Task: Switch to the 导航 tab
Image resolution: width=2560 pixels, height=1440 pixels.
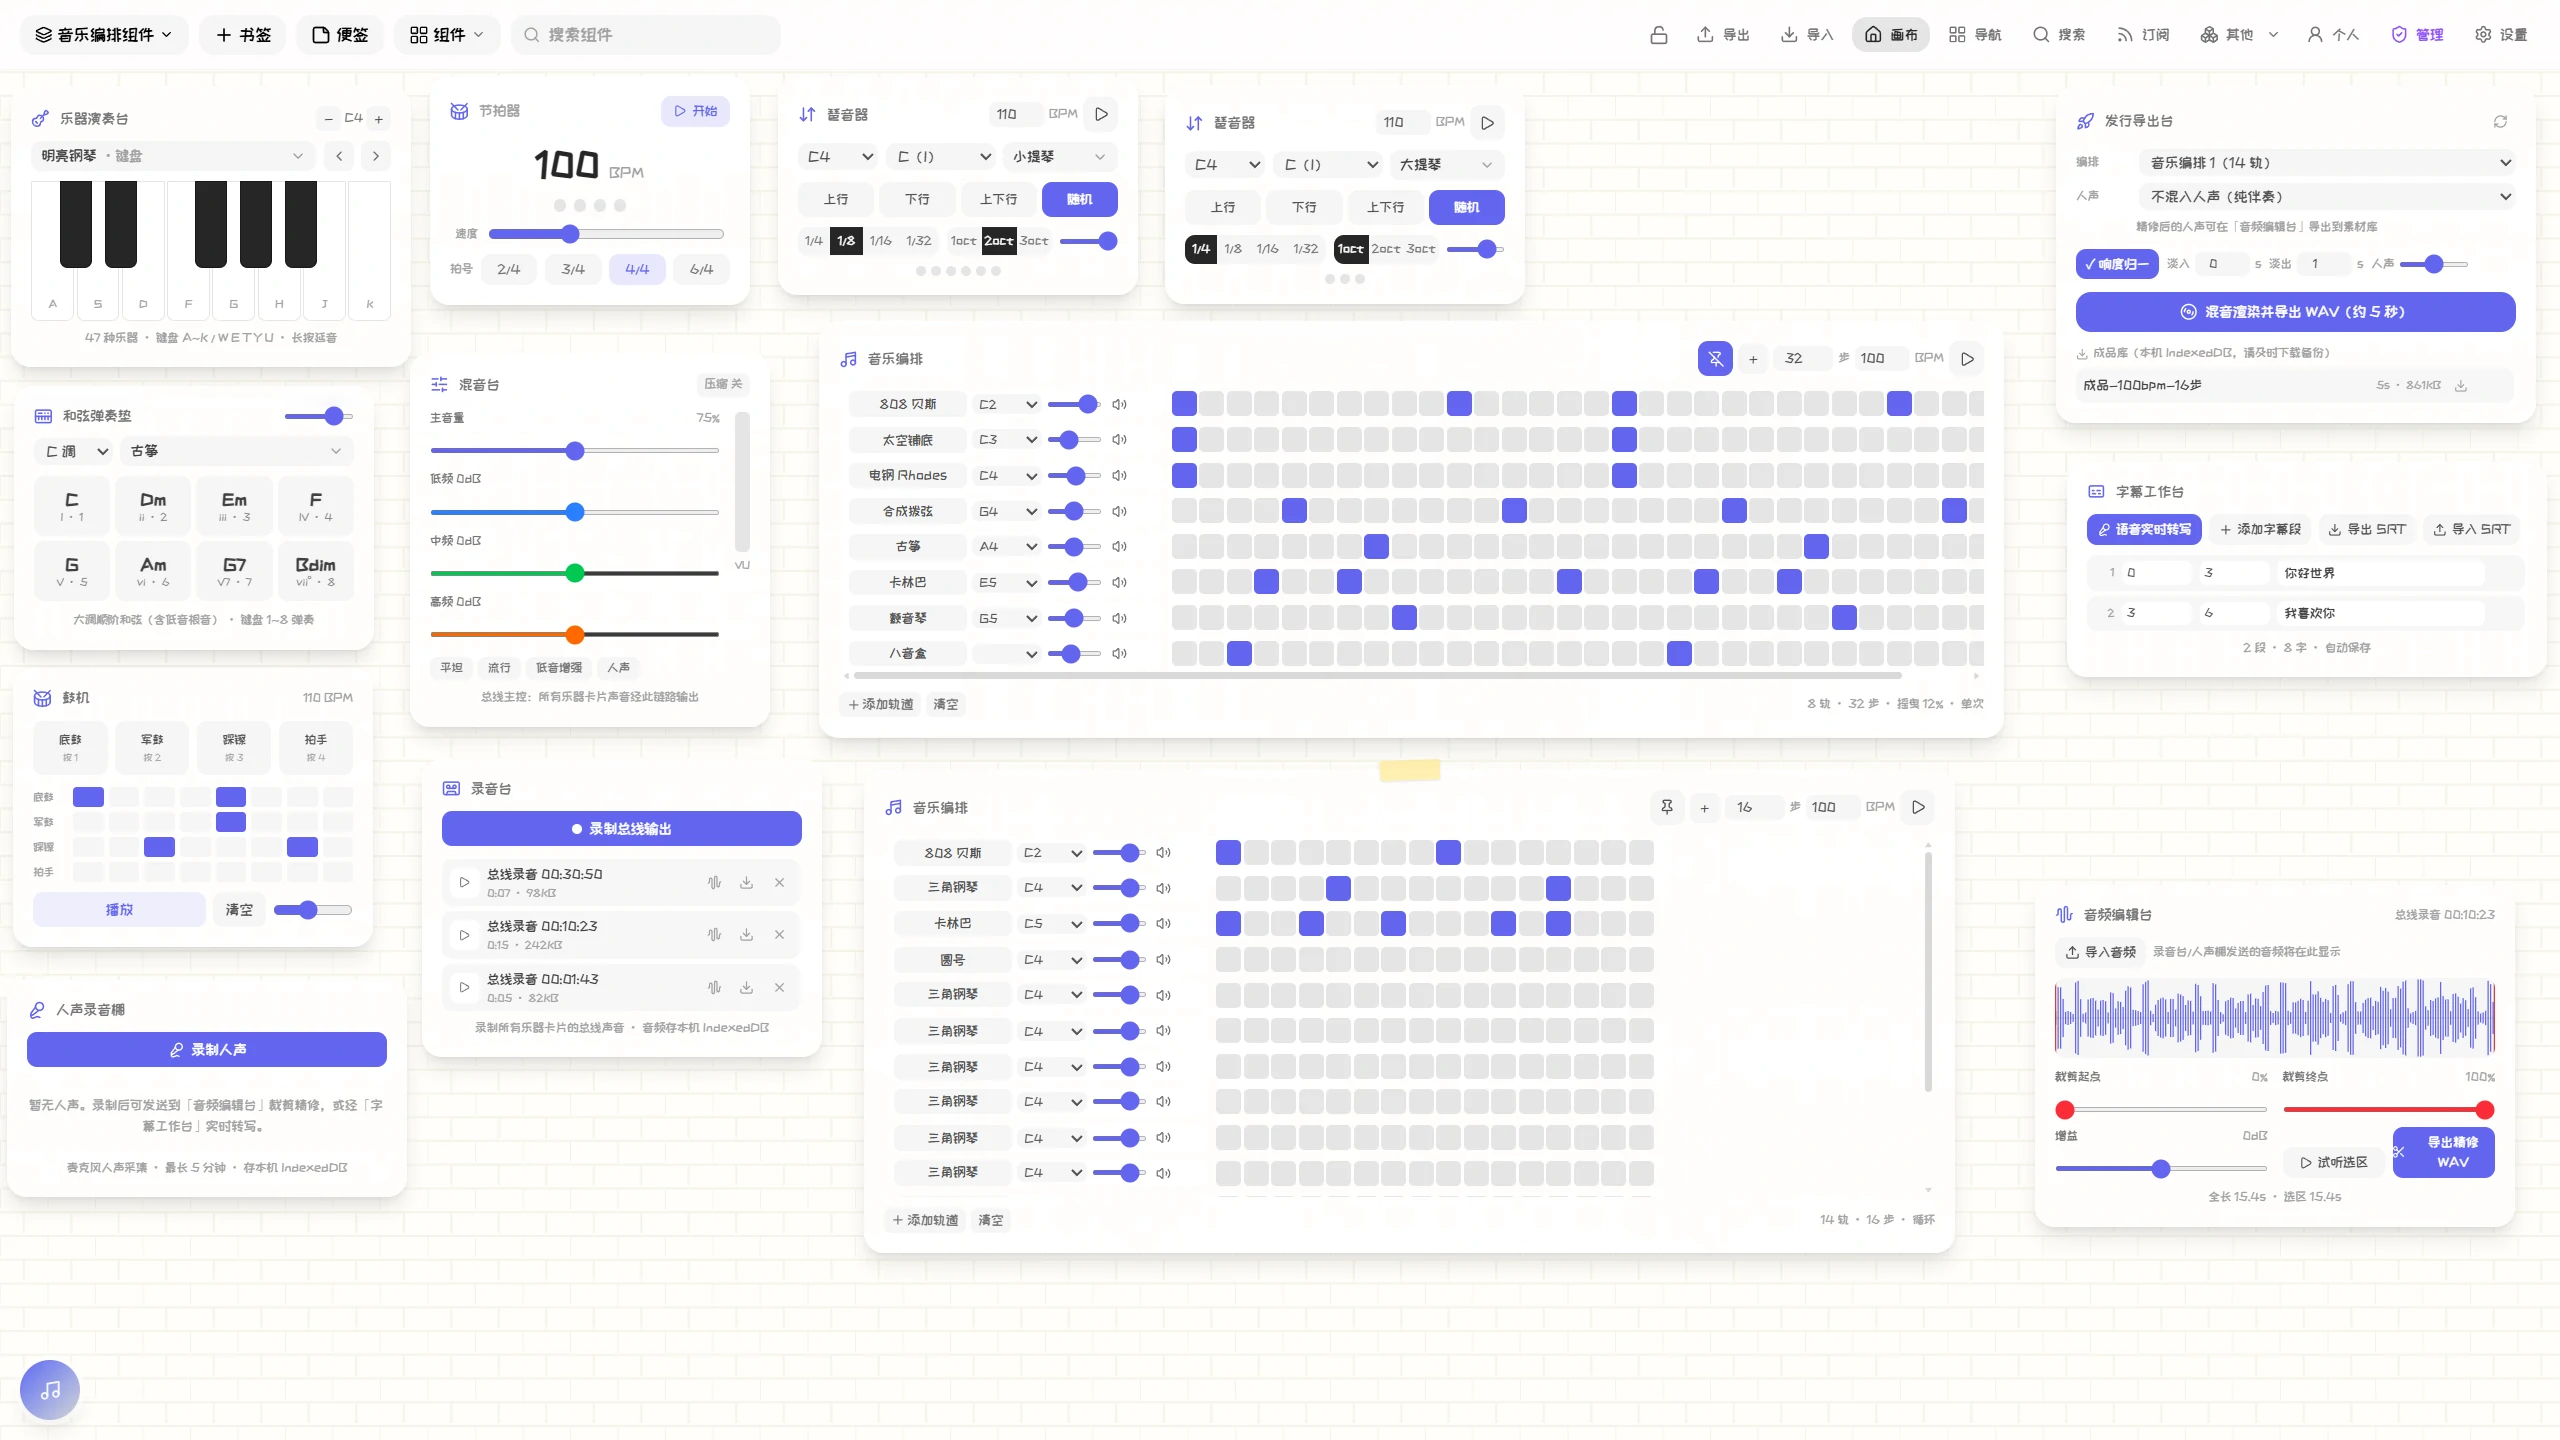Action: pyautogui.click(x=1975, y=35)
